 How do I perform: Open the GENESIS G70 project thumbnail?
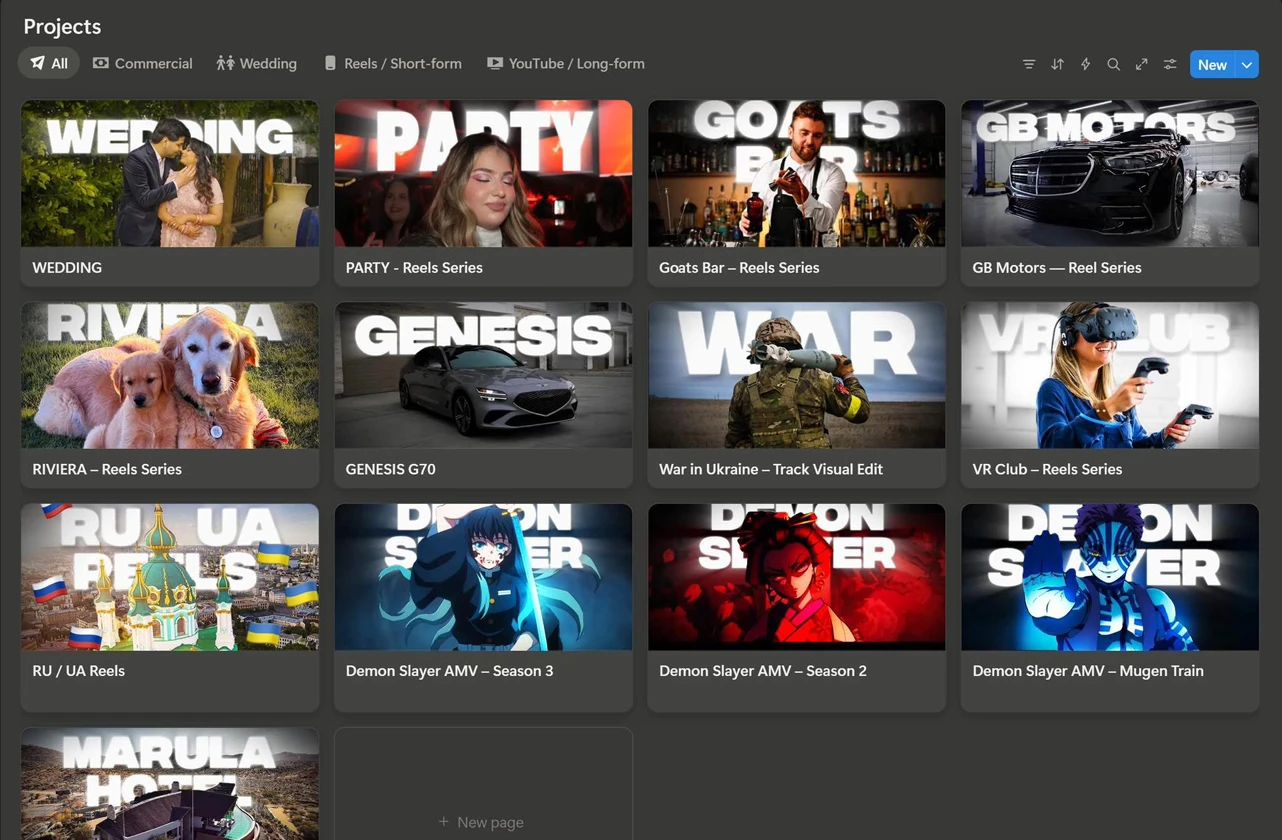pyautogui.click(x=483, y=376)
